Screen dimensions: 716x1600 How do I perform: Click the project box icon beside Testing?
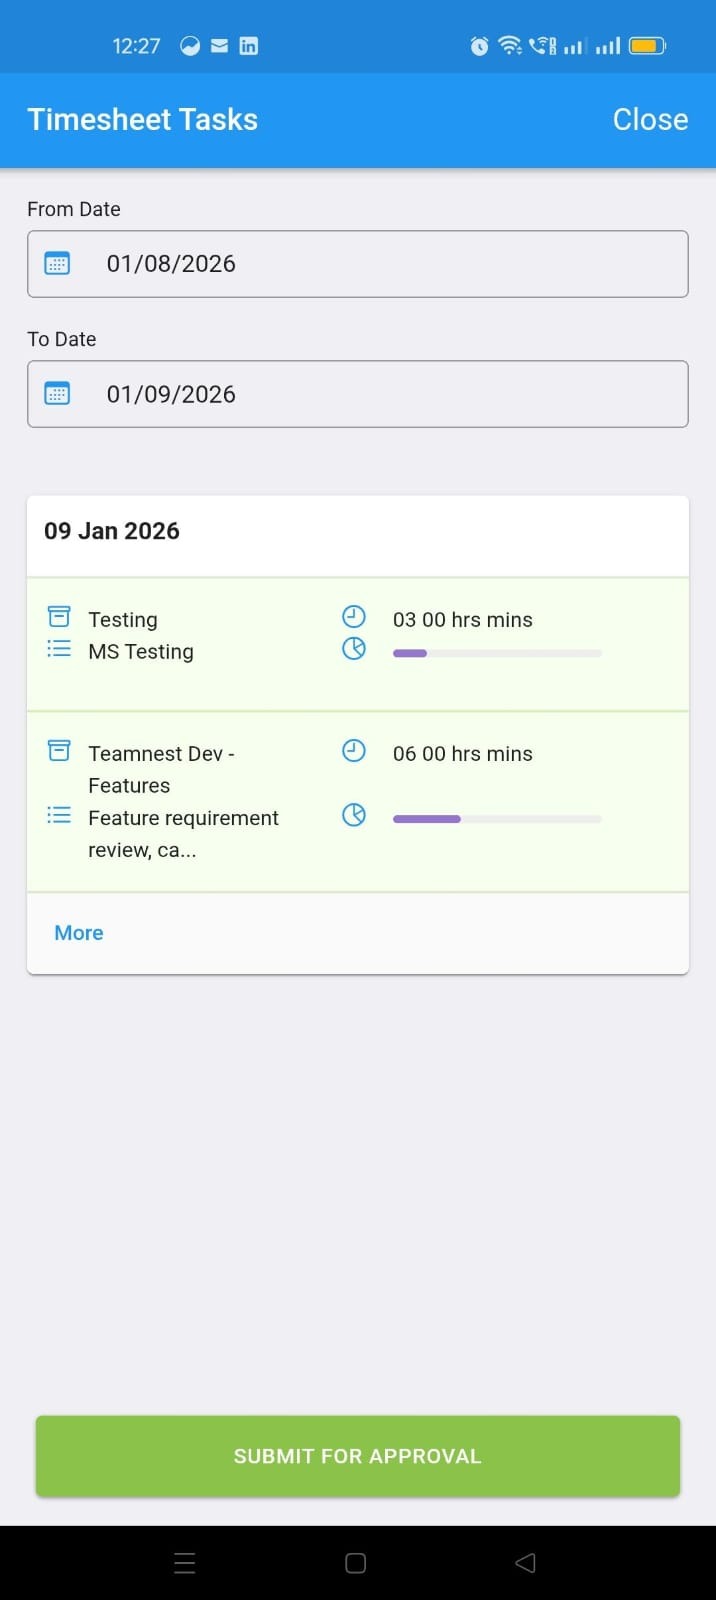59,617
